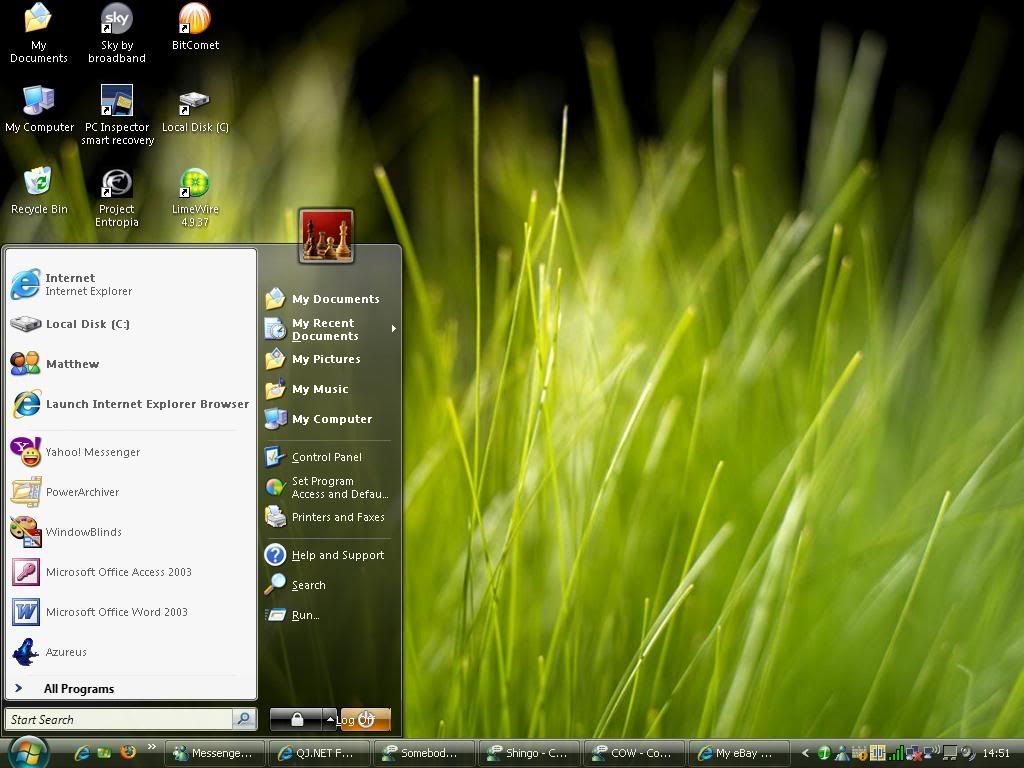This screenshot has height=768, width=1024.
Task: Switch to Somebod... conversation taskbar button
Action: click(x=424, y=753)
